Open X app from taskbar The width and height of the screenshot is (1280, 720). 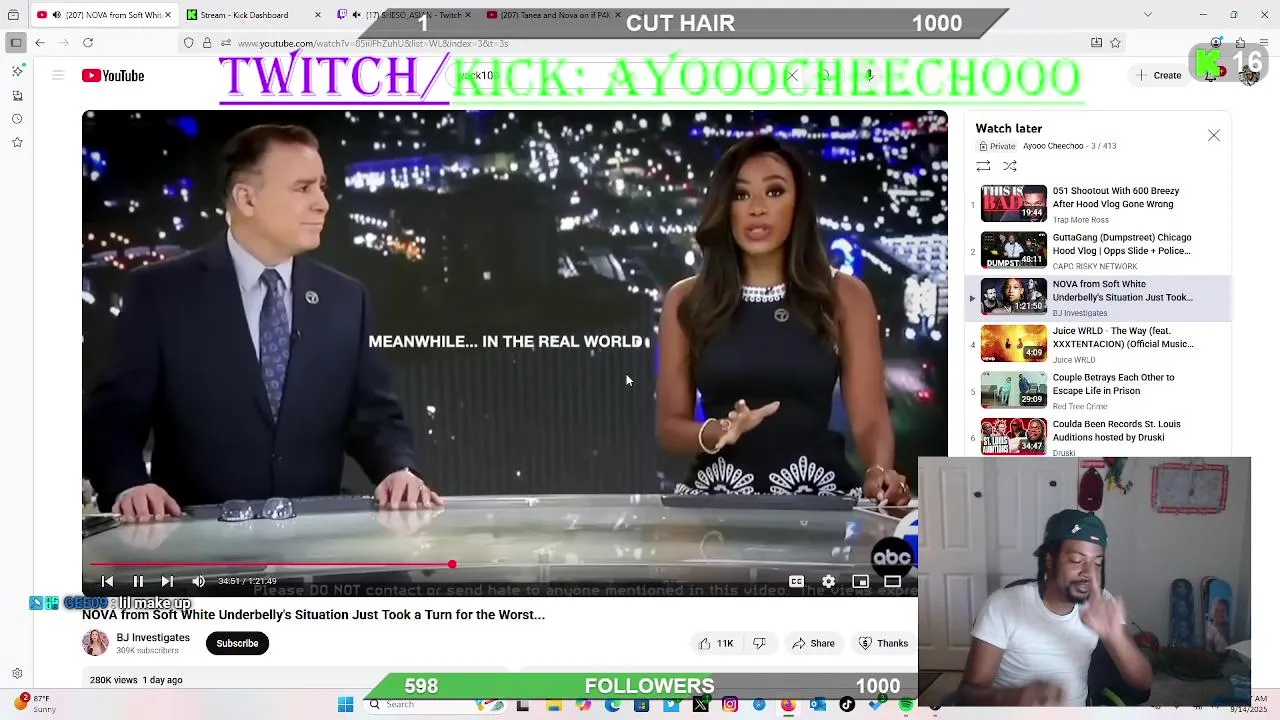tap(700, 705)
